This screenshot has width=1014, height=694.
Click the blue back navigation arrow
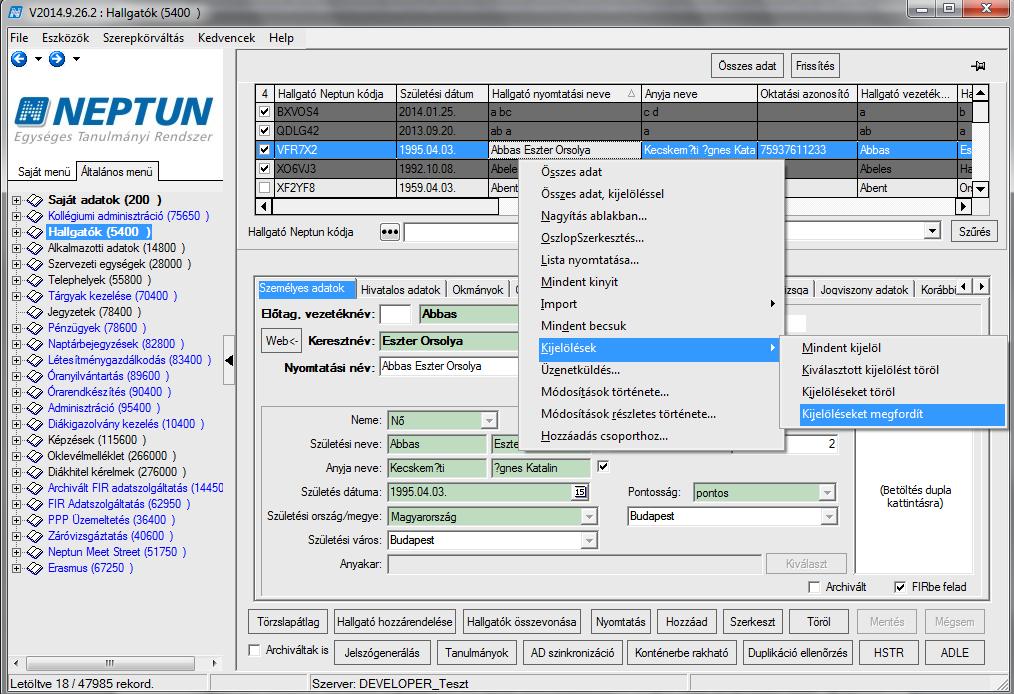[x=19, y=59]
